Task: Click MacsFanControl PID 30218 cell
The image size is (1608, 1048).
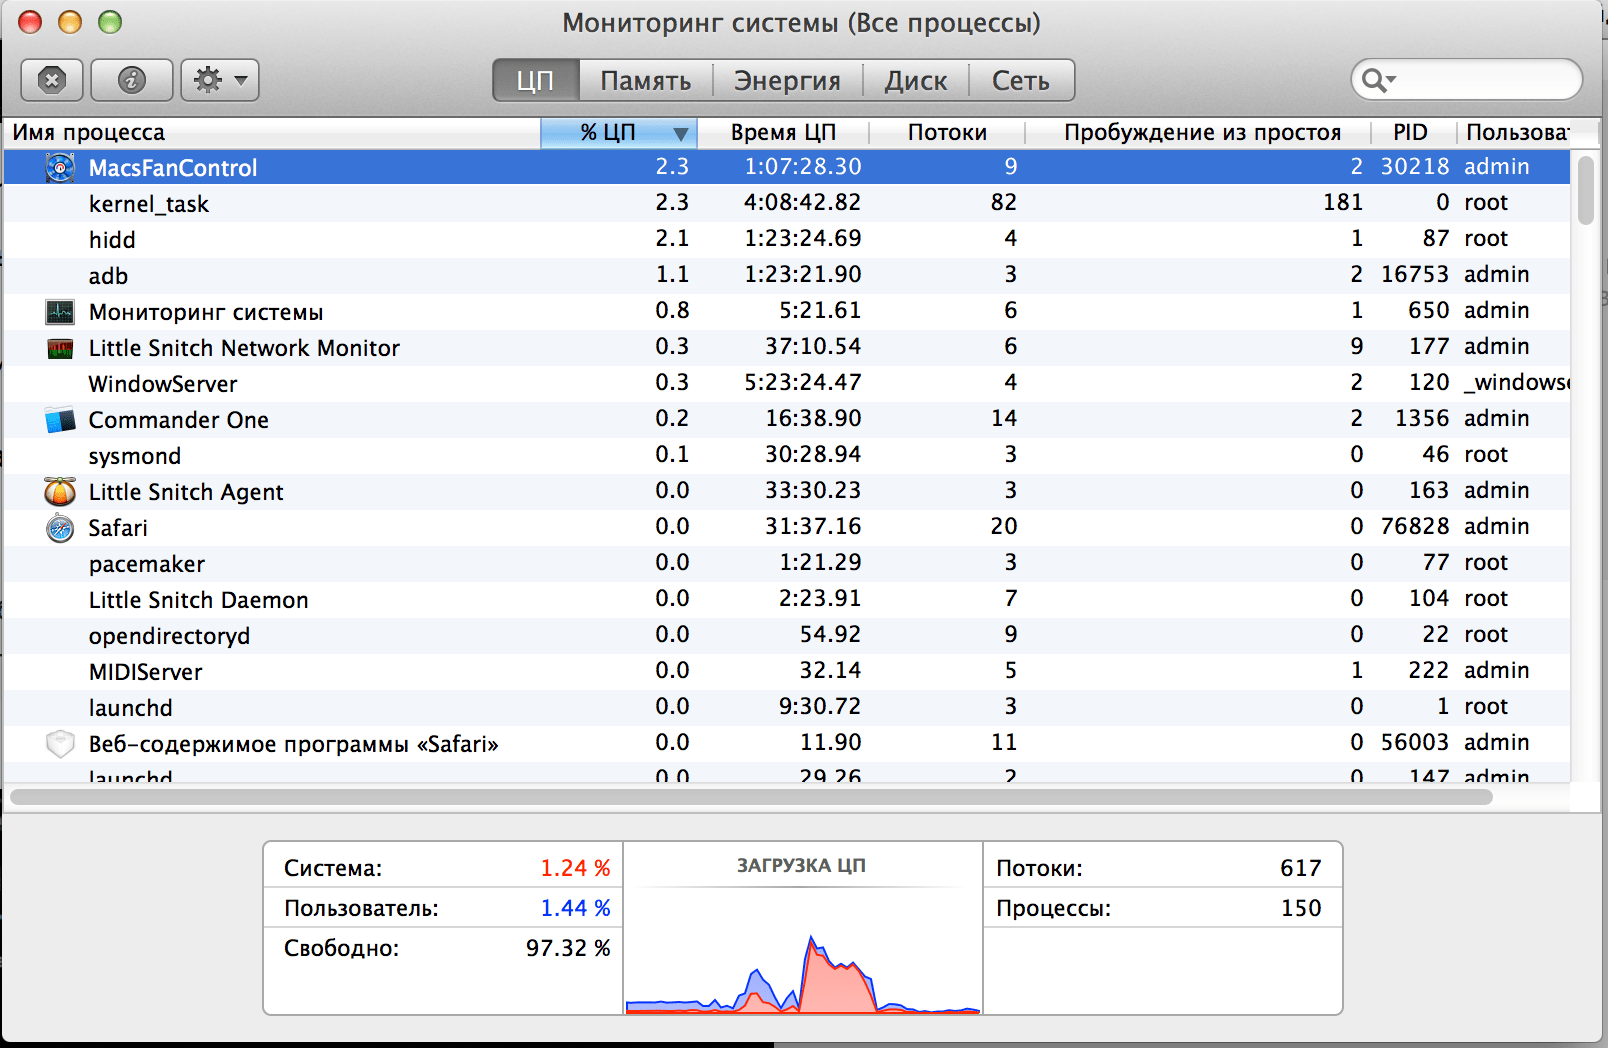Action: [1415, 167]
